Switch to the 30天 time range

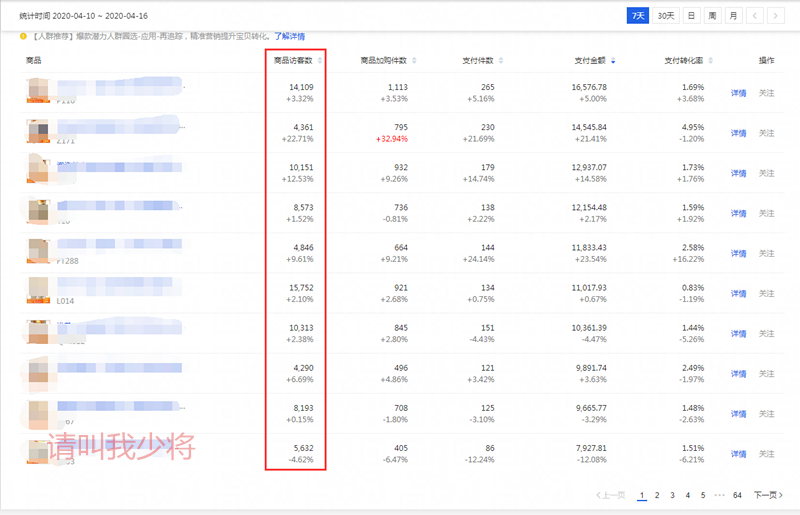(x=664, y=15)
